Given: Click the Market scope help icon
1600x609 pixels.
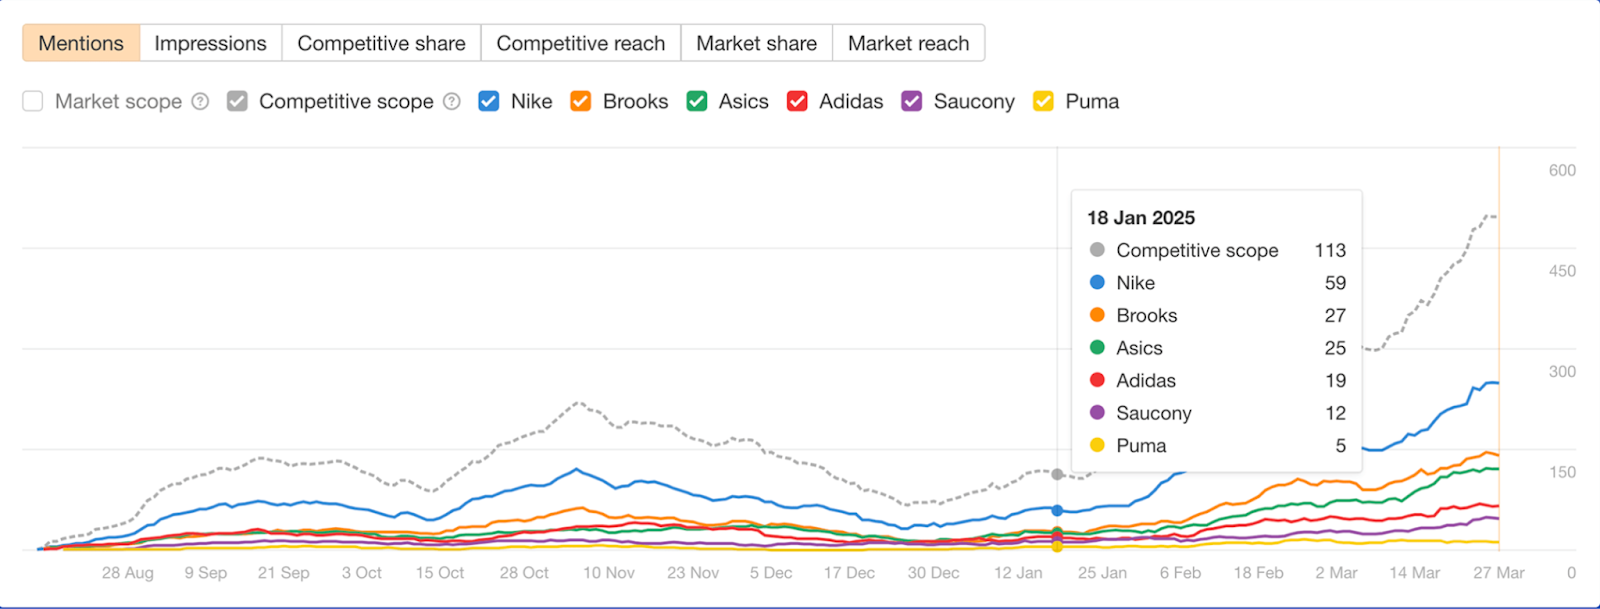Looking at the screenshot, I should pyautogui.click(x=200, y=101).
